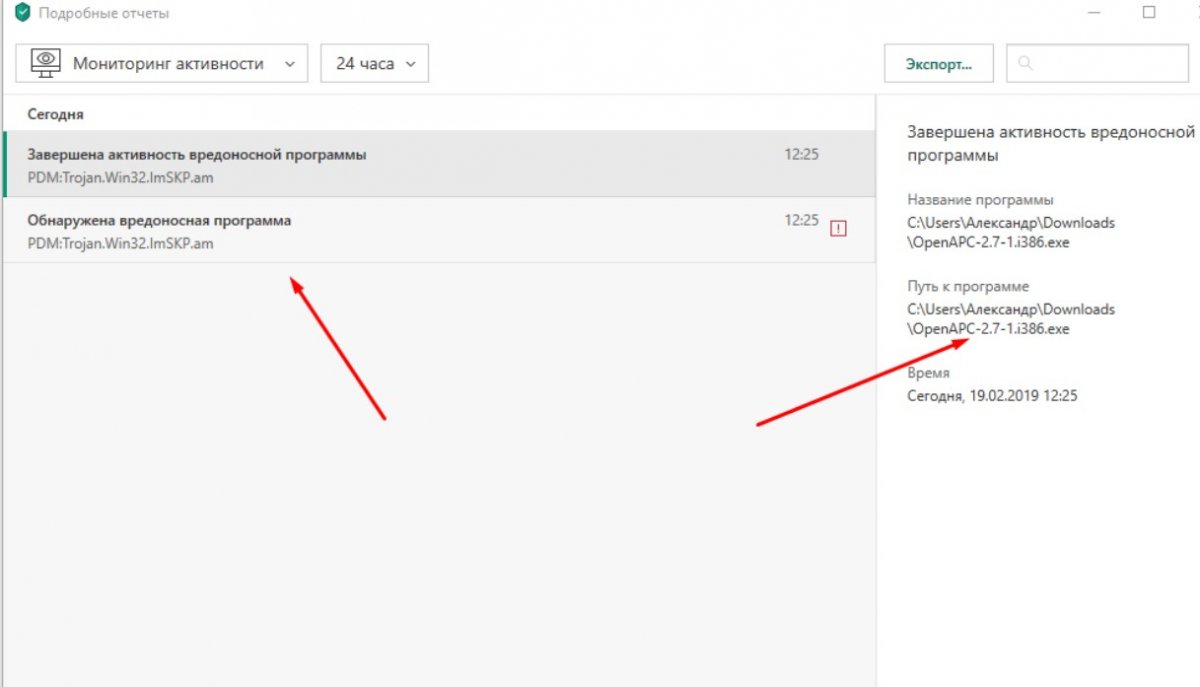Viewport: 1200px width, 687px height.
Task: Click the chevron arrow beside 24 часа
Action: pos(411,64)
